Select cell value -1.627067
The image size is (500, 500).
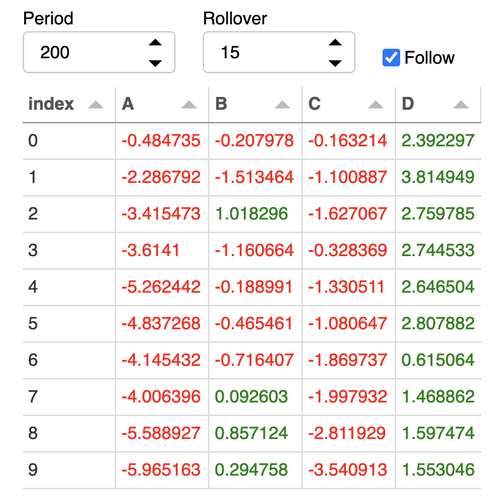coord(348,214)
